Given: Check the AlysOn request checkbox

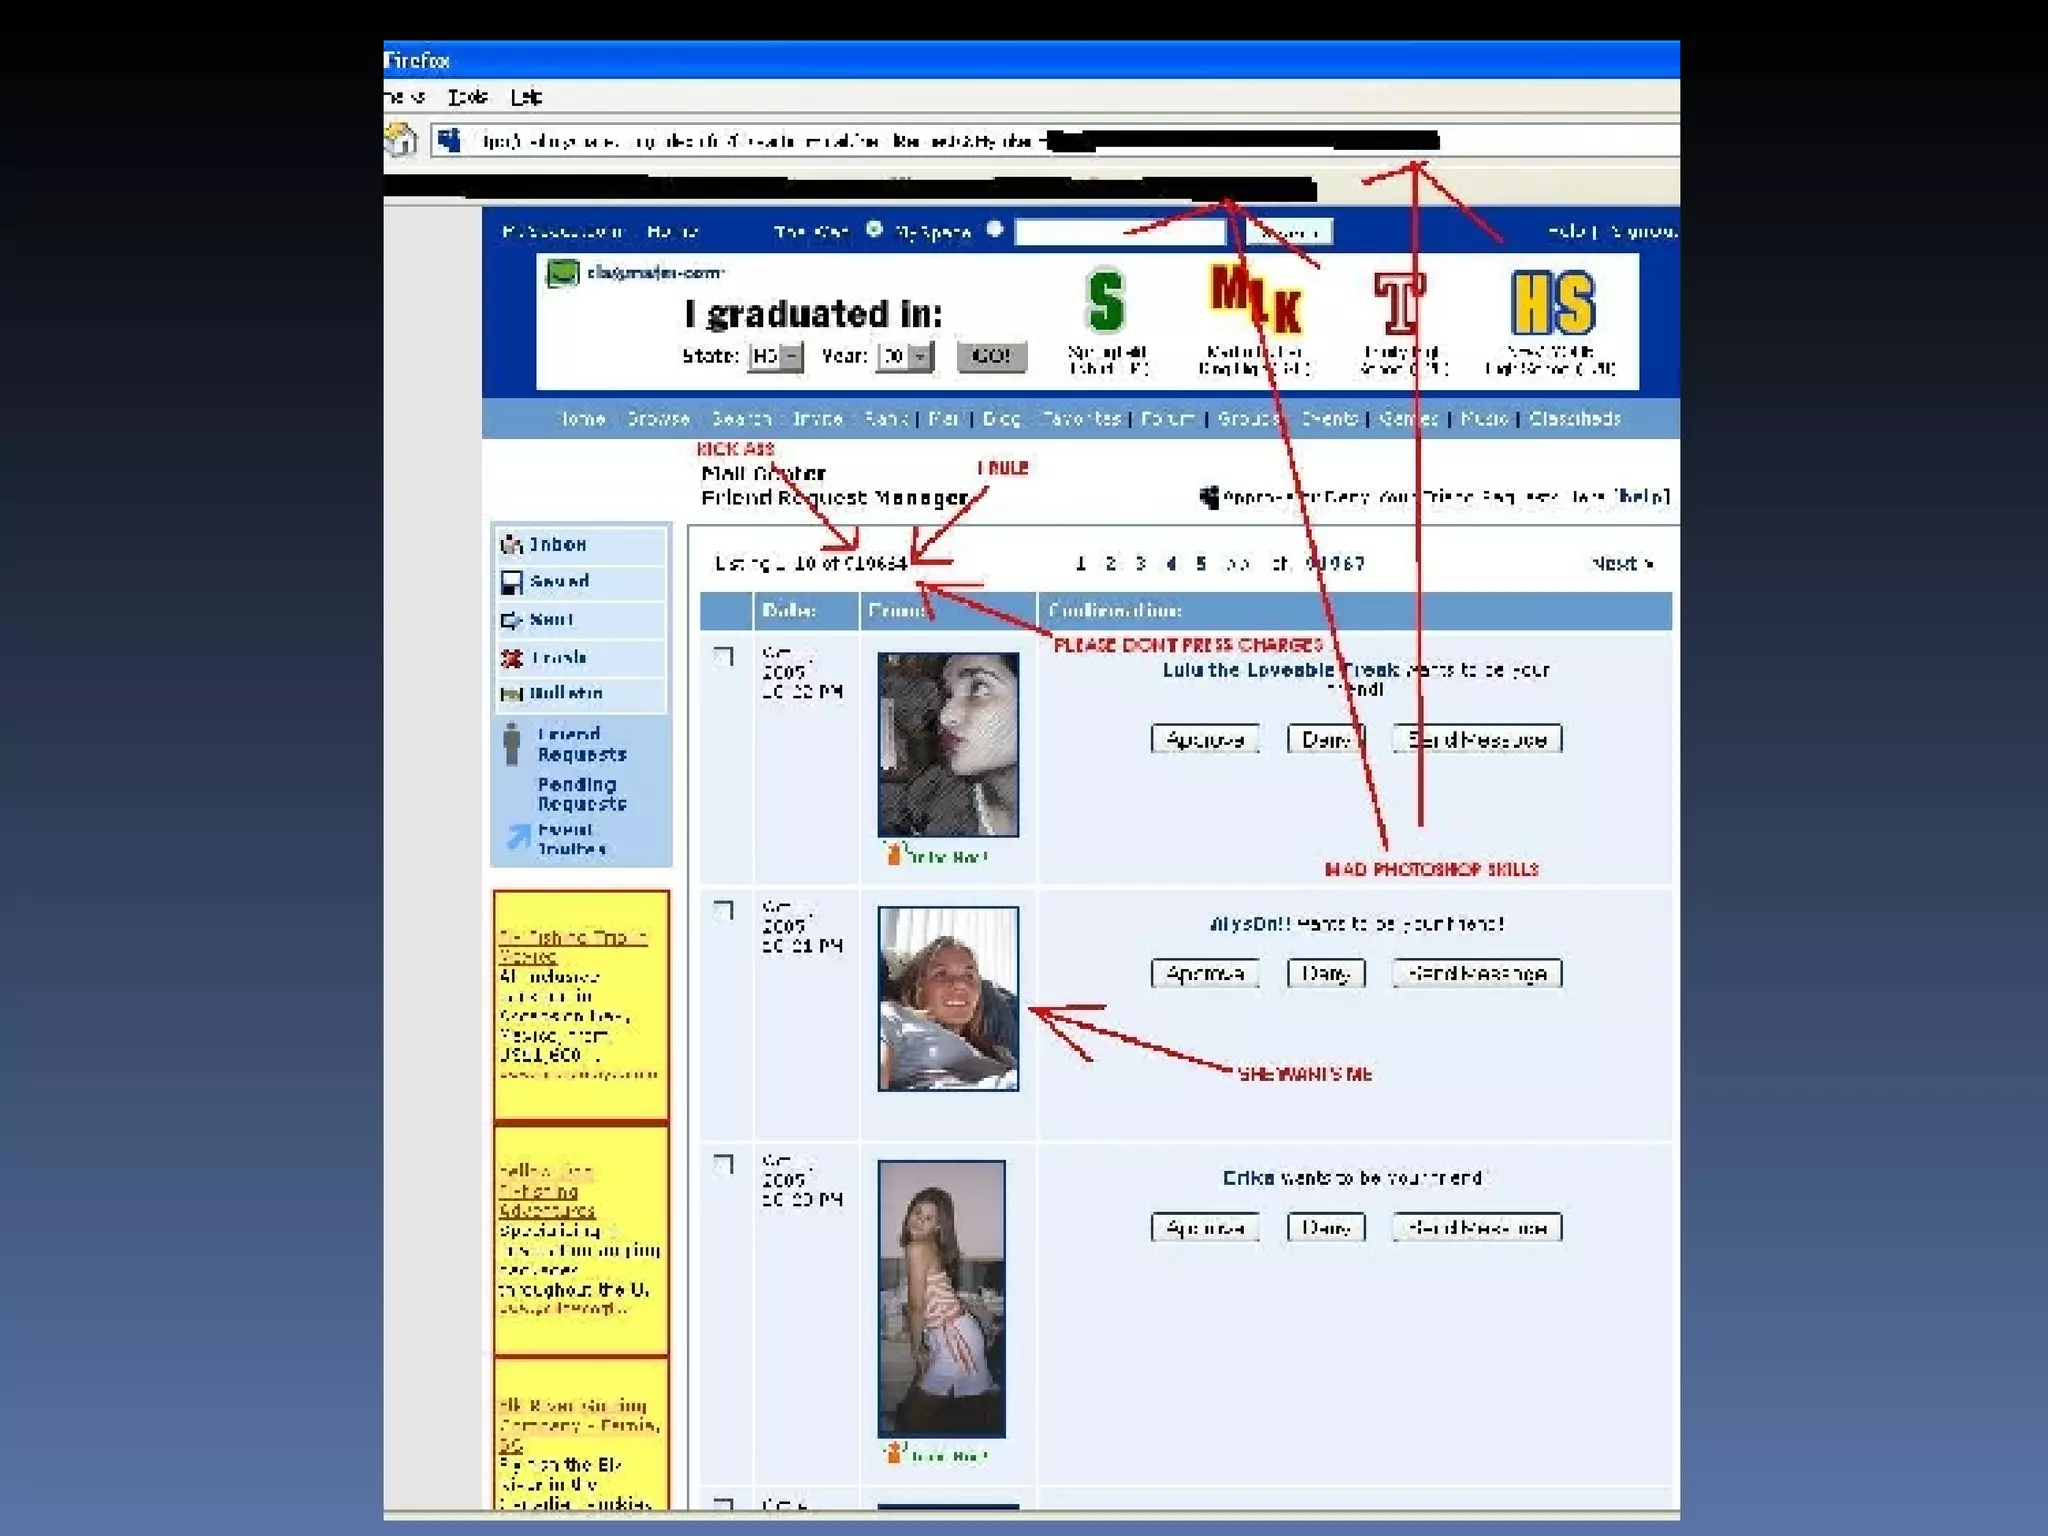Looking at the screenshot, I should 725,911.
